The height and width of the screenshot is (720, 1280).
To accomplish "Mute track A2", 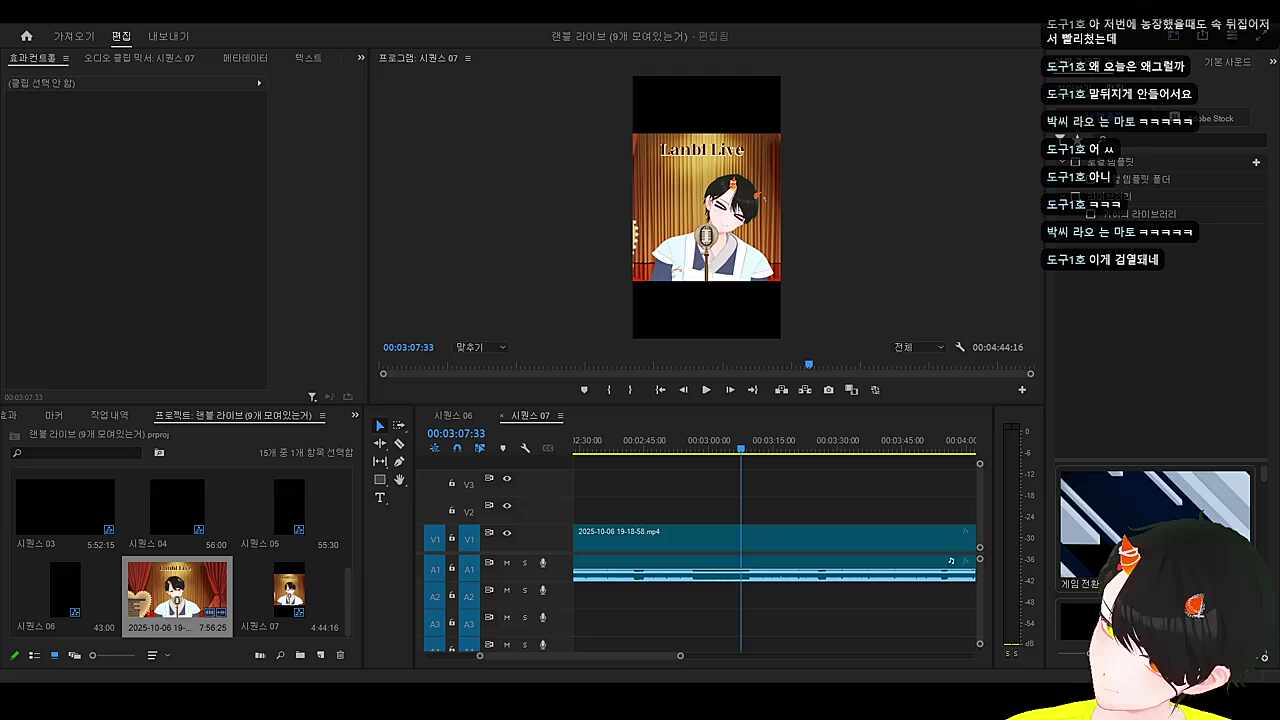I will pos(507,590).
